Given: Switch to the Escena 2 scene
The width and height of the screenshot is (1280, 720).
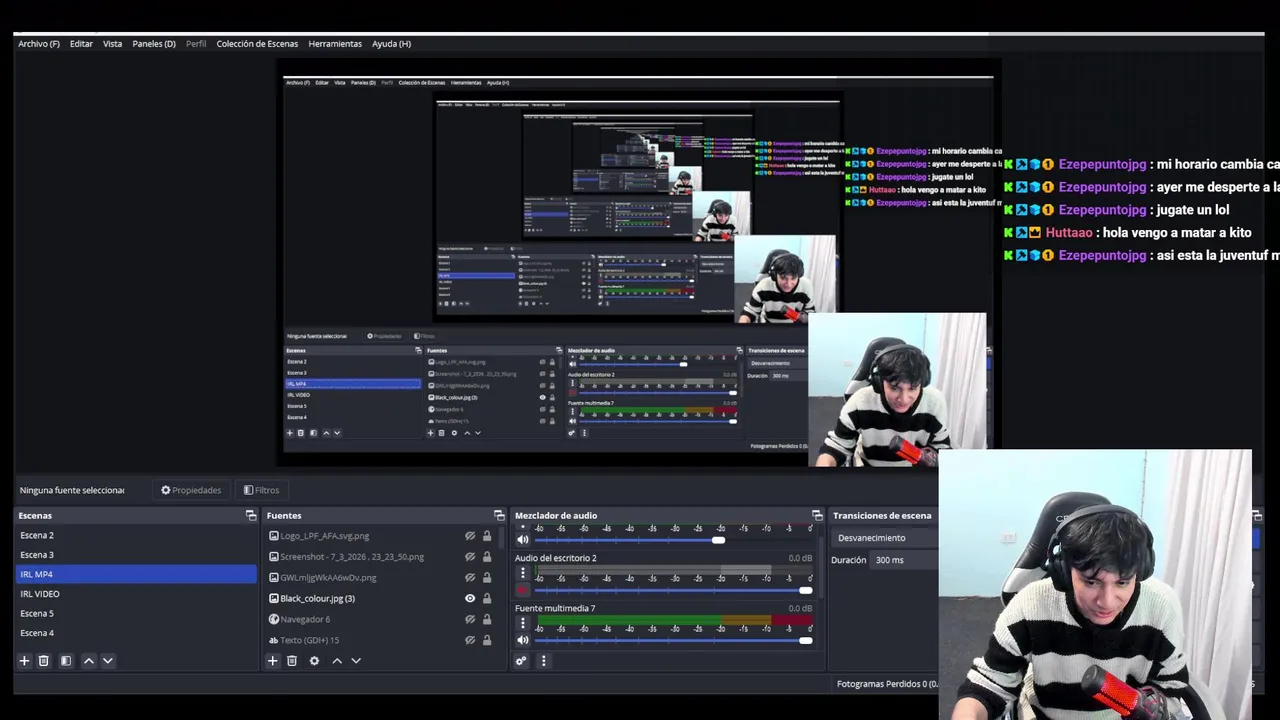Looking at the screenshot, I should point(136,535).
